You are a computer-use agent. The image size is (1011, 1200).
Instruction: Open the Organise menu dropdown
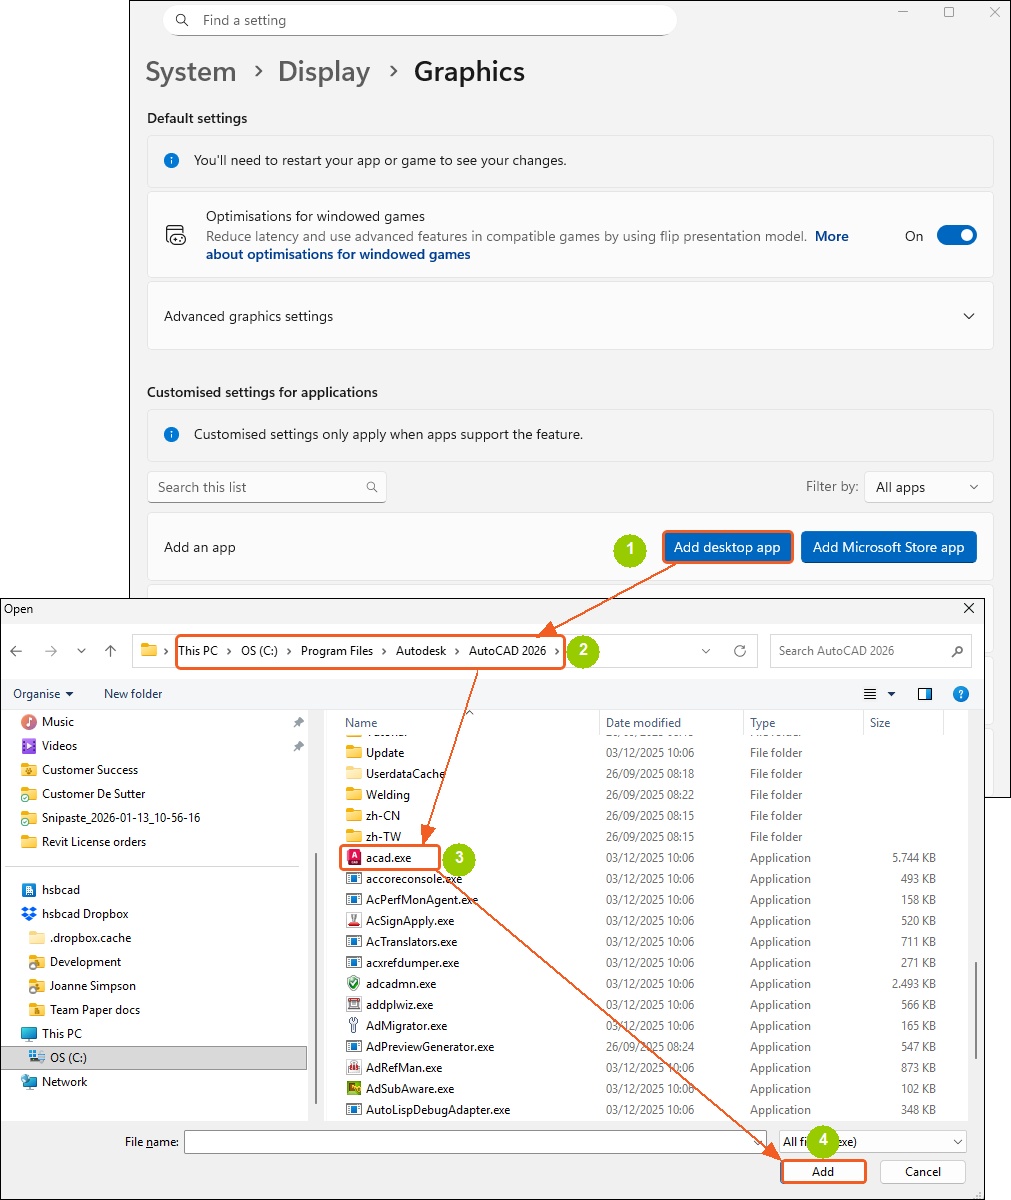coord(43,694)
